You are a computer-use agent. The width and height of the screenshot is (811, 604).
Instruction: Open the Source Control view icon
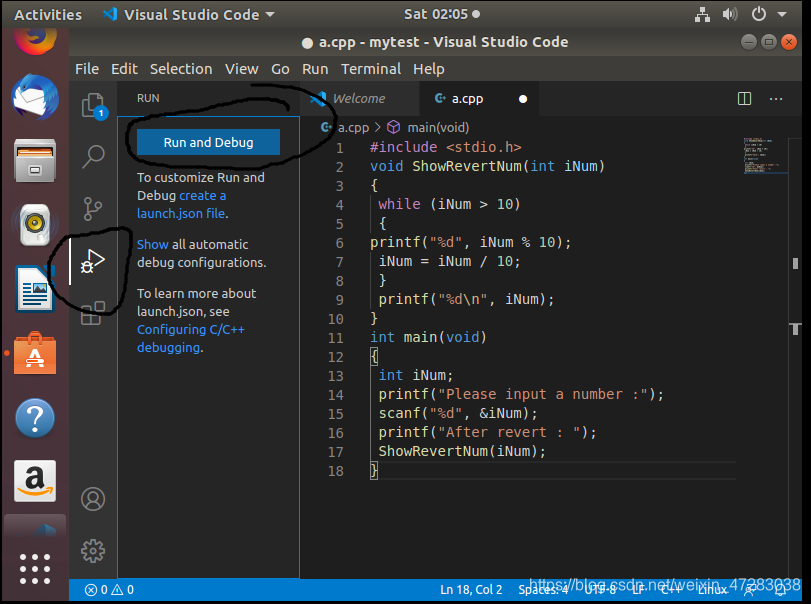point(93,208)
